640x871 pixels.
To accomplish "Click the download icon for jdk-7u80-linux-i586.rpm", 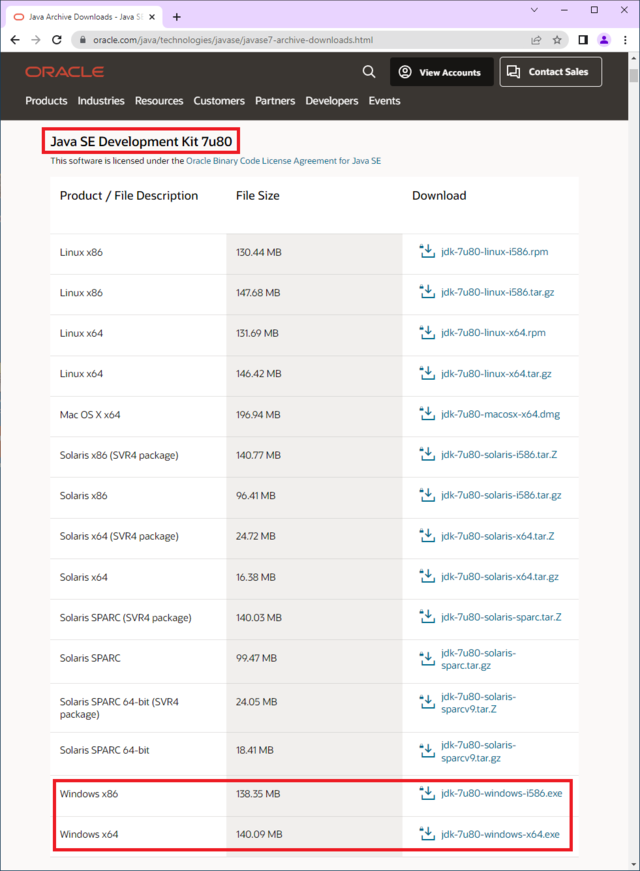I will click(x=427, y=251).
